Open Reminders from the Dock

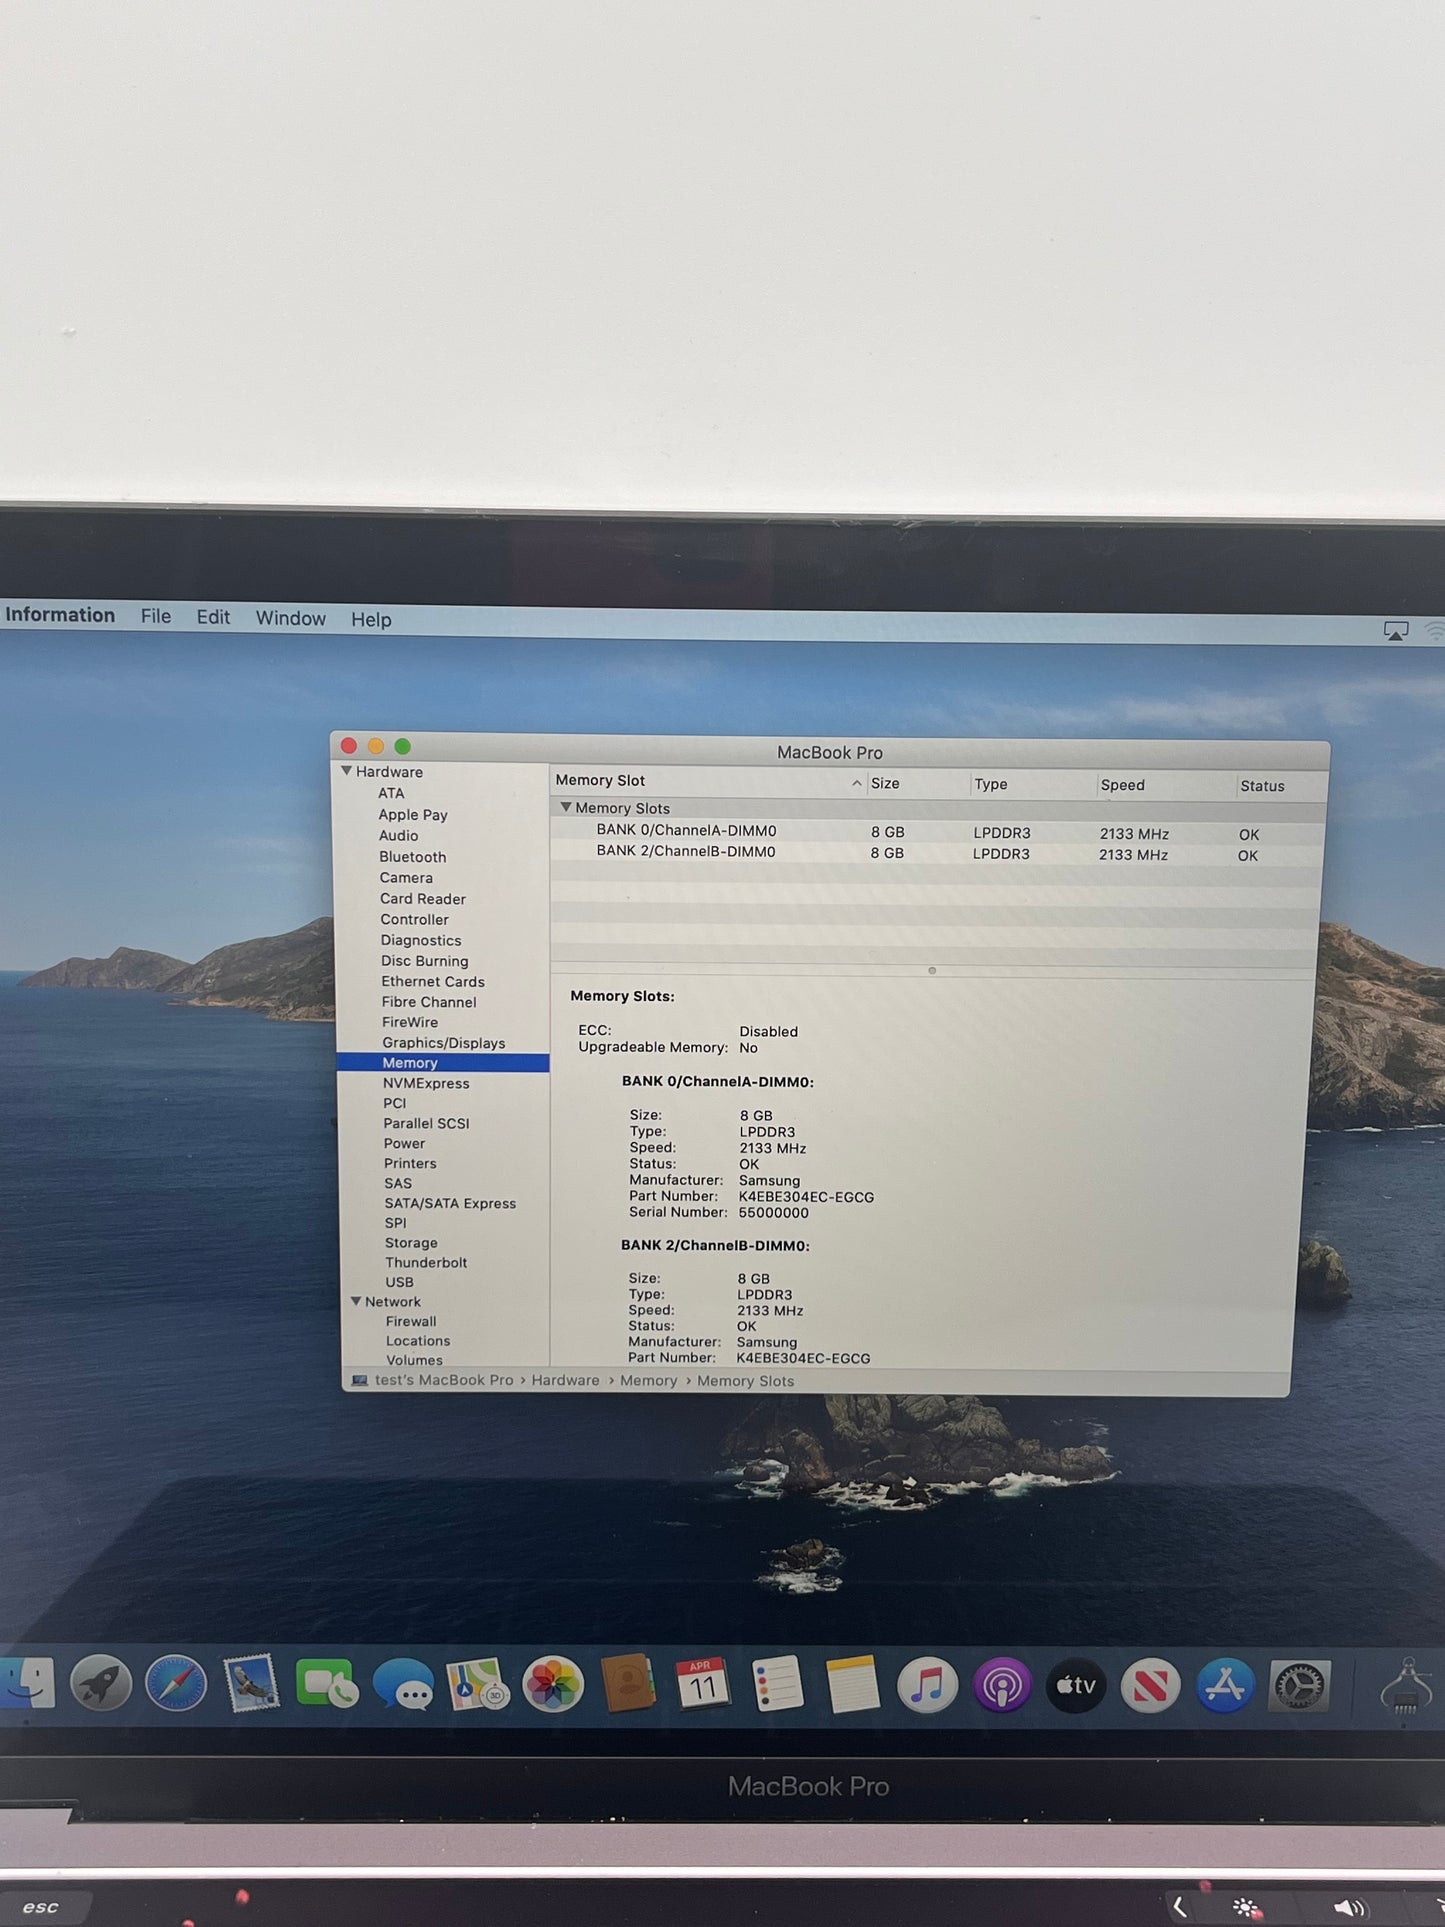pos(778,1685)
